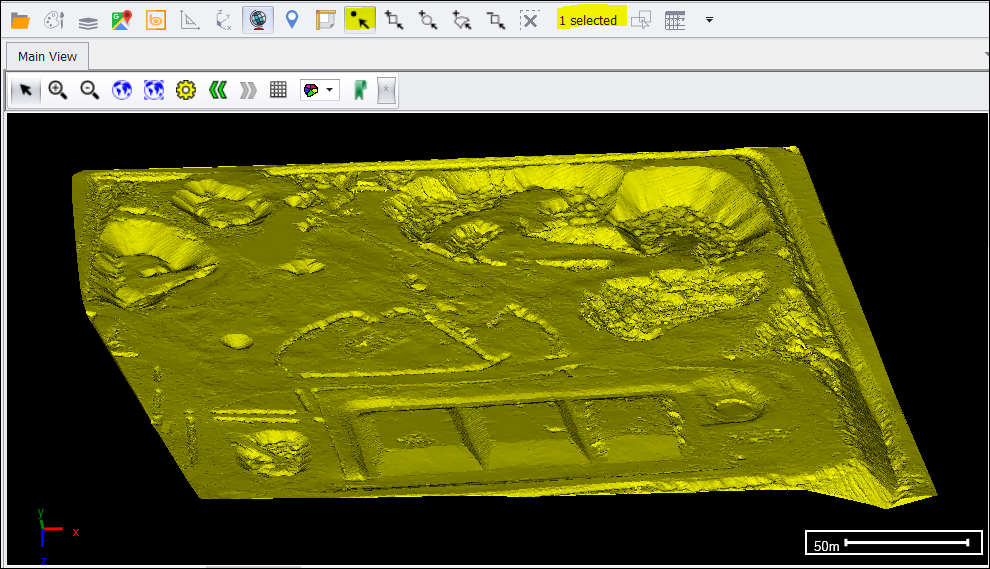The image size is (990, 569).
Task: Select the angle measurement tool
Action: [190, 20]
